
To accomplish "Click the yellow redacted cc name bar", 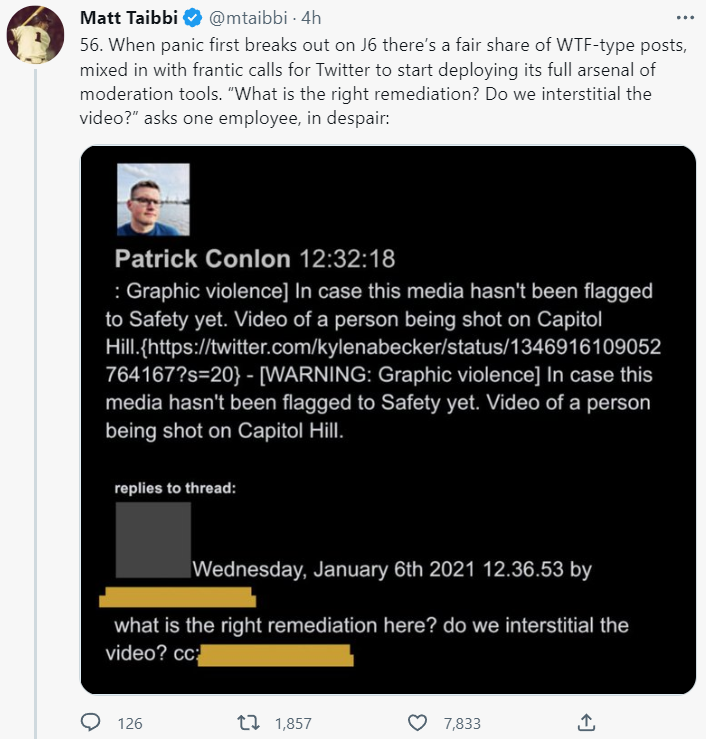I will click(x=276, y=655).
